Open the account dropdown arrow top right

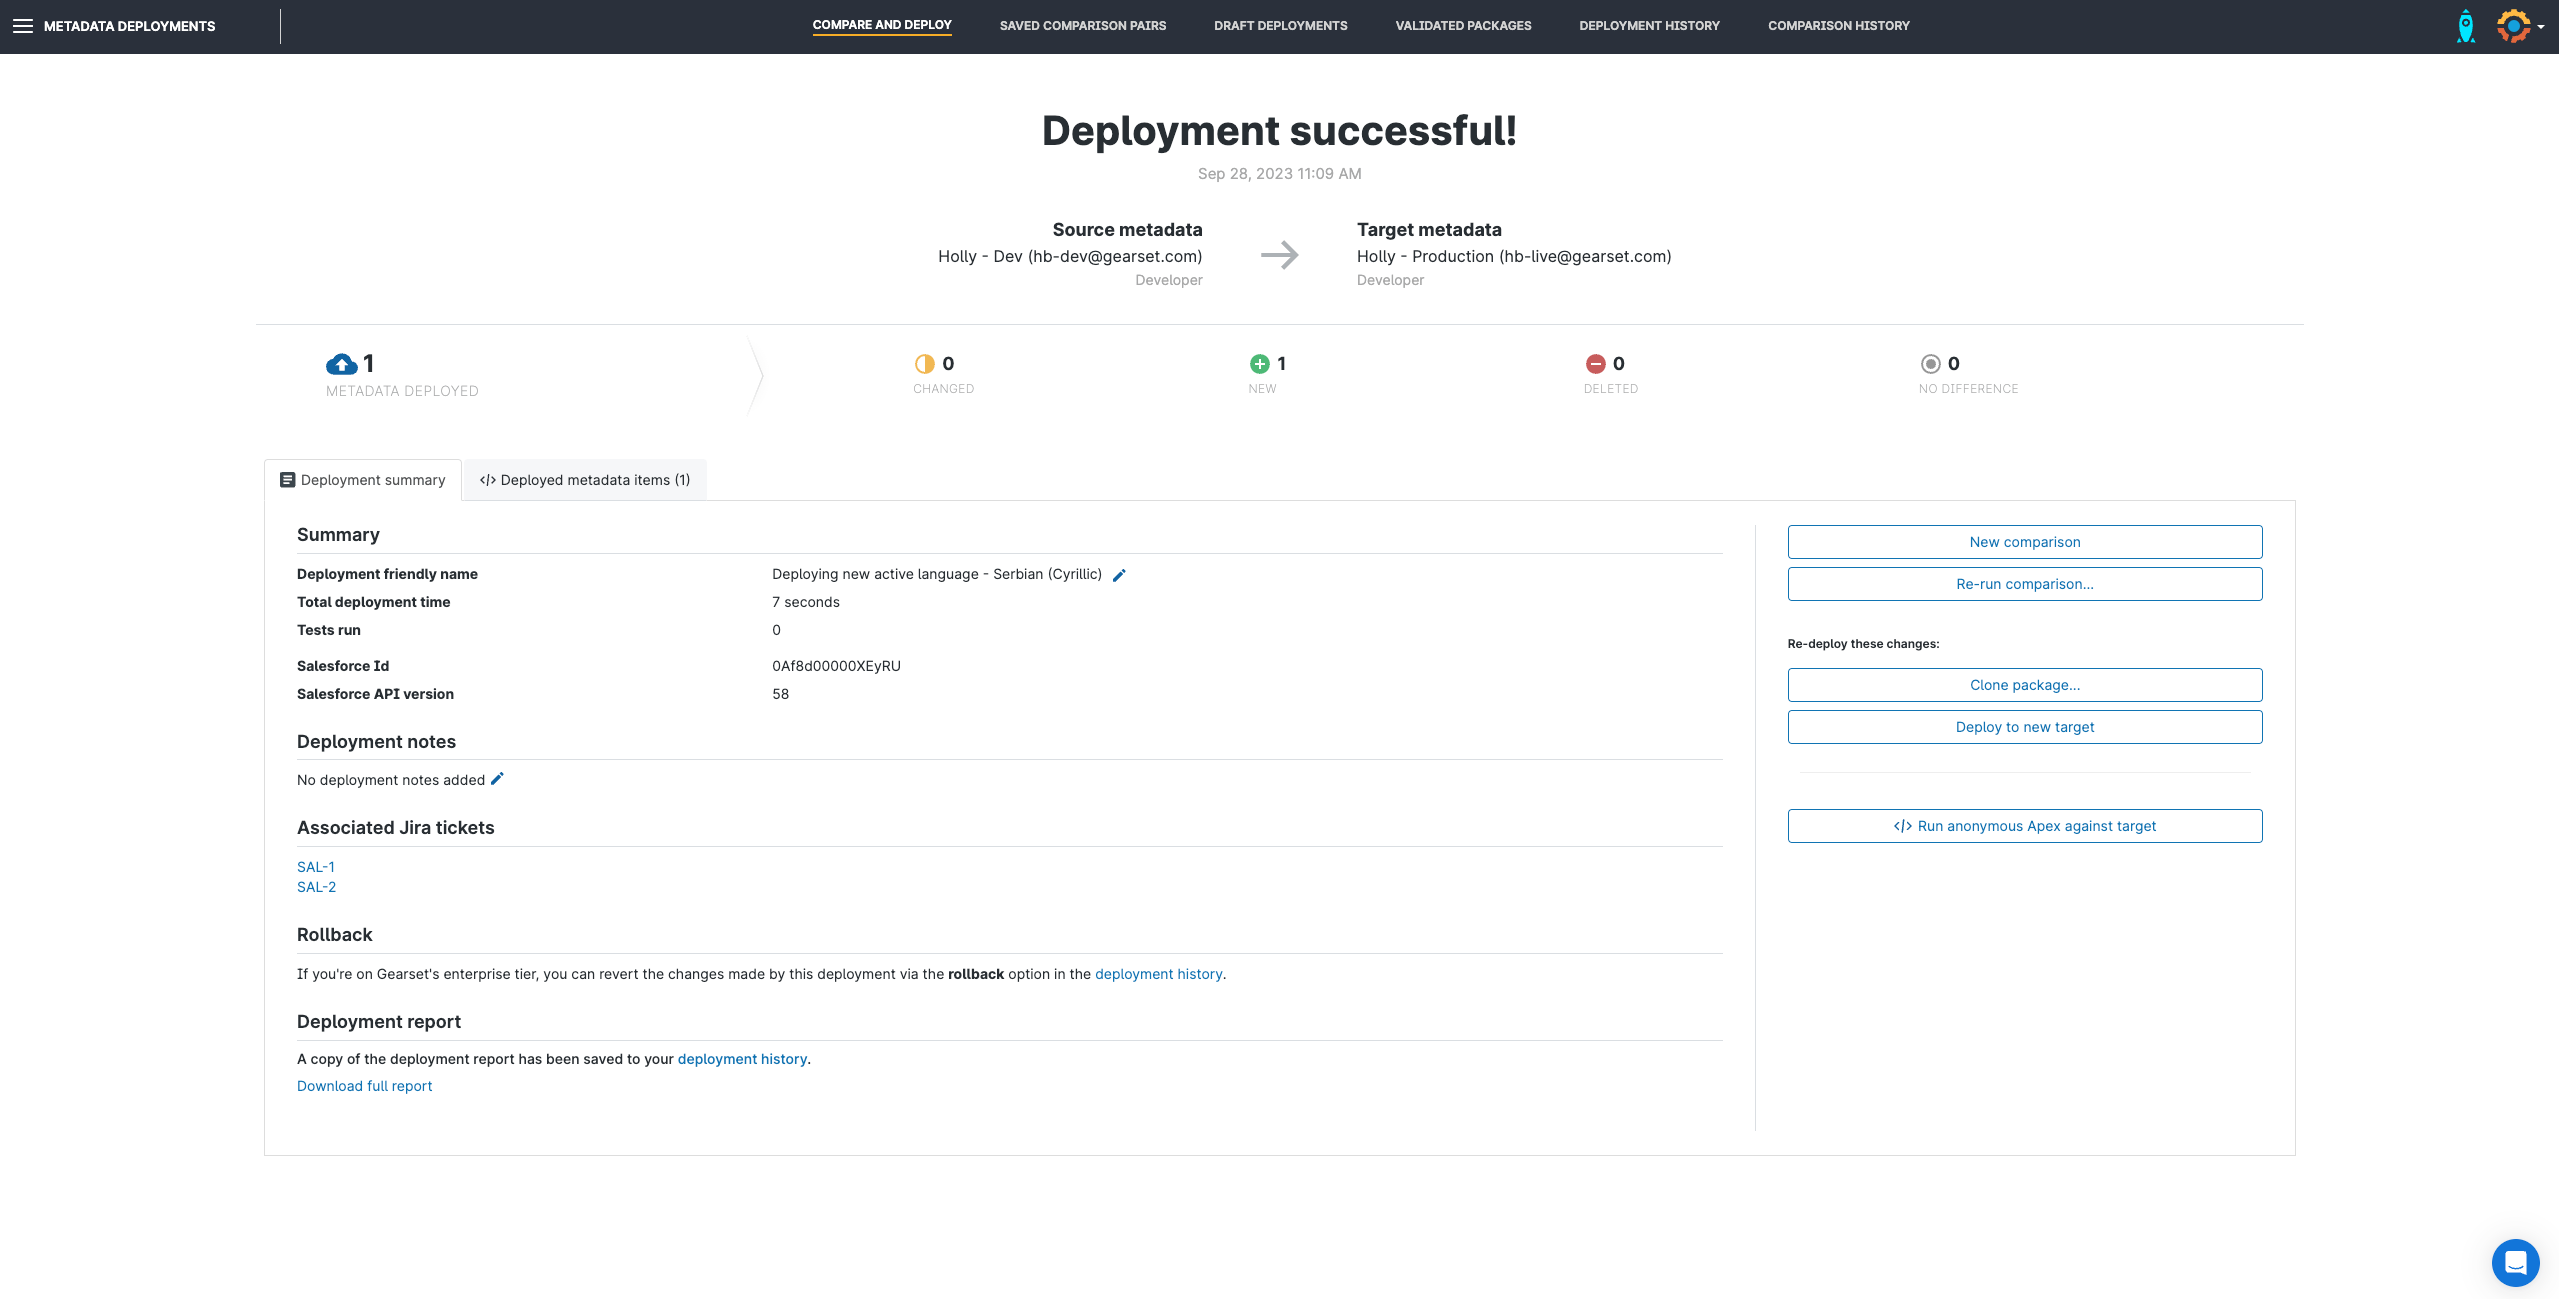pyautogui.click(x=2547, y=26)
